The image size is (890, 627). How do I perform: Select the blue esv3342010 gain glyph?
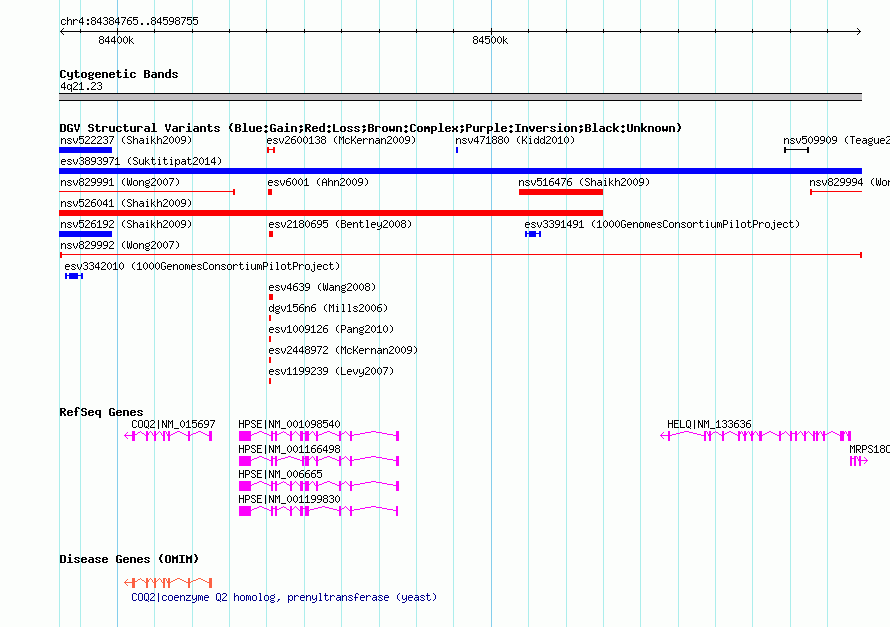coord(74,276)
